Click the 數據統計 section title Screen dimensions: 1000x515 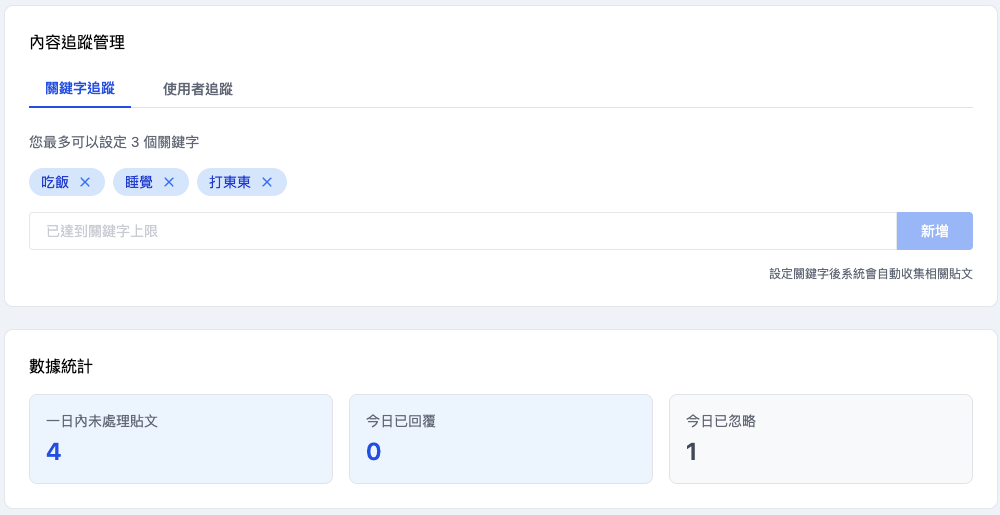(x=61, y=366)
